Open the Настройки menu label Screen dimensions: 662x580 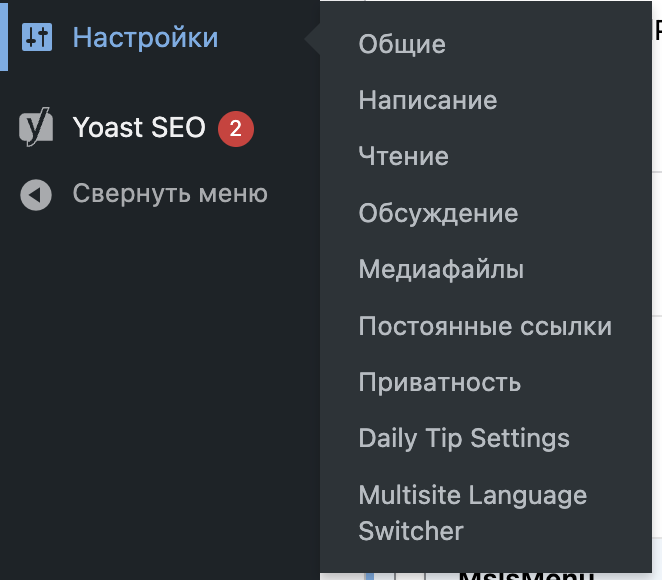(145, 38)
